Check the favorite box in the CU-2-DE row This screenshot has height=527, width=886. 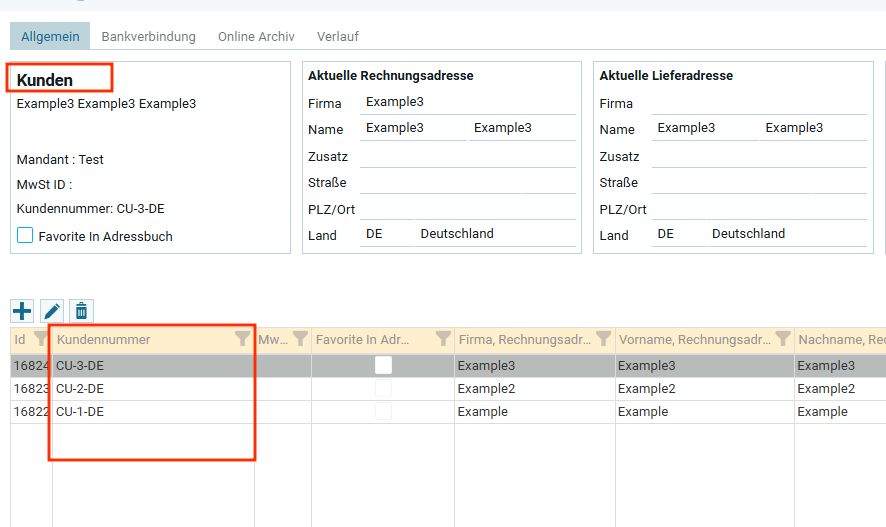coord(383,389)
